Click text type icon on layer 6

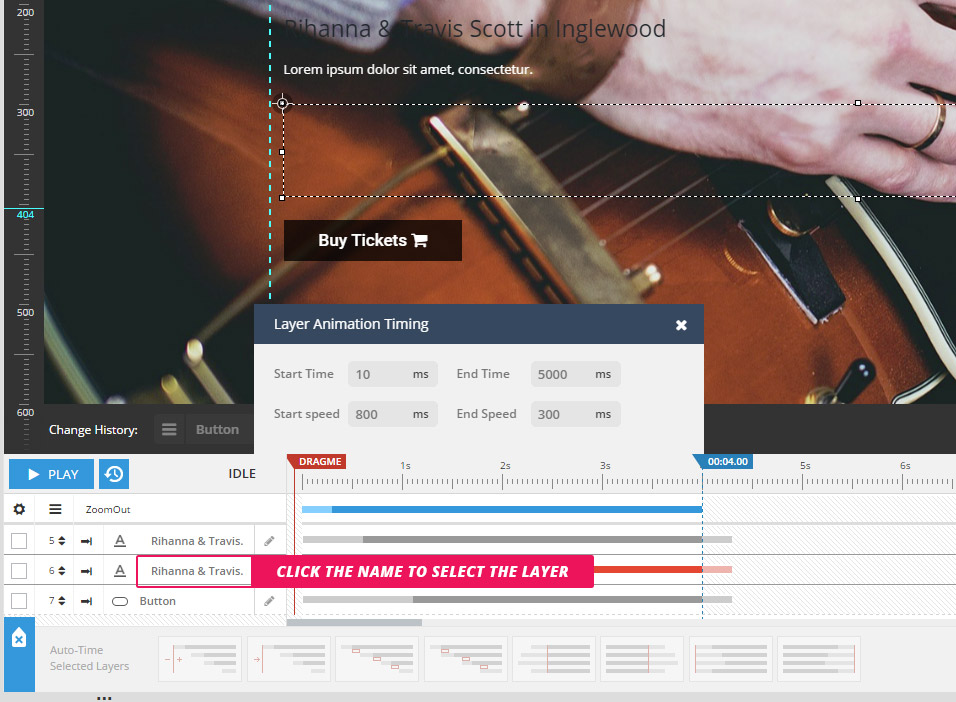point(120,571)
